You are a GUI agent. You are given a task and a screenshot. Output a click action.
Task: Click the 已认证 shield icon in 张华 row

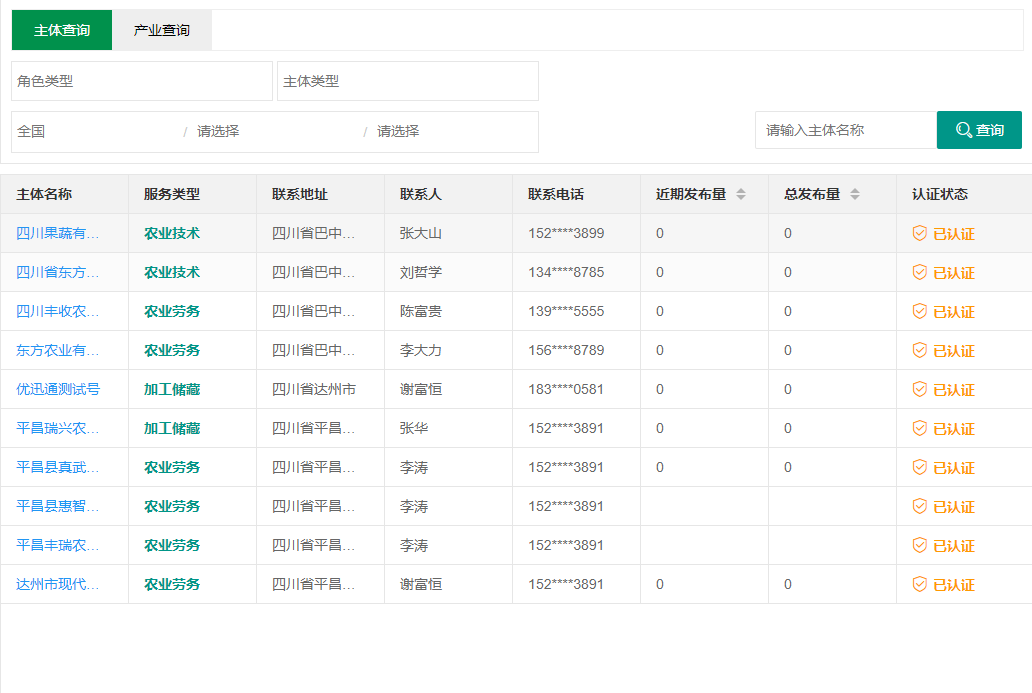click(x=920, y=428)
